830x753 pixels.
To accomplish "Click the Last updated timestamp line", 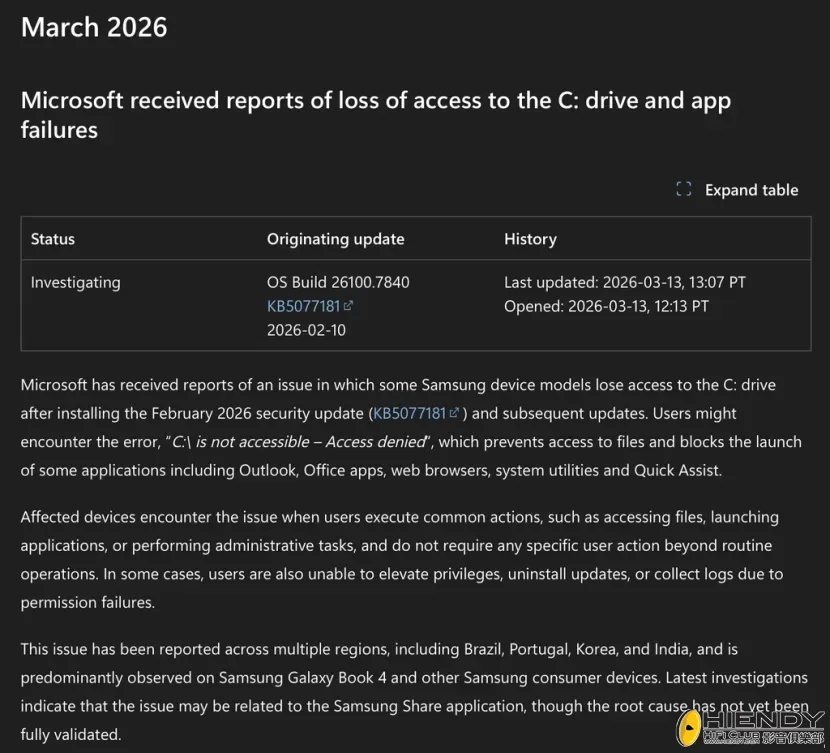I will 624,282.
